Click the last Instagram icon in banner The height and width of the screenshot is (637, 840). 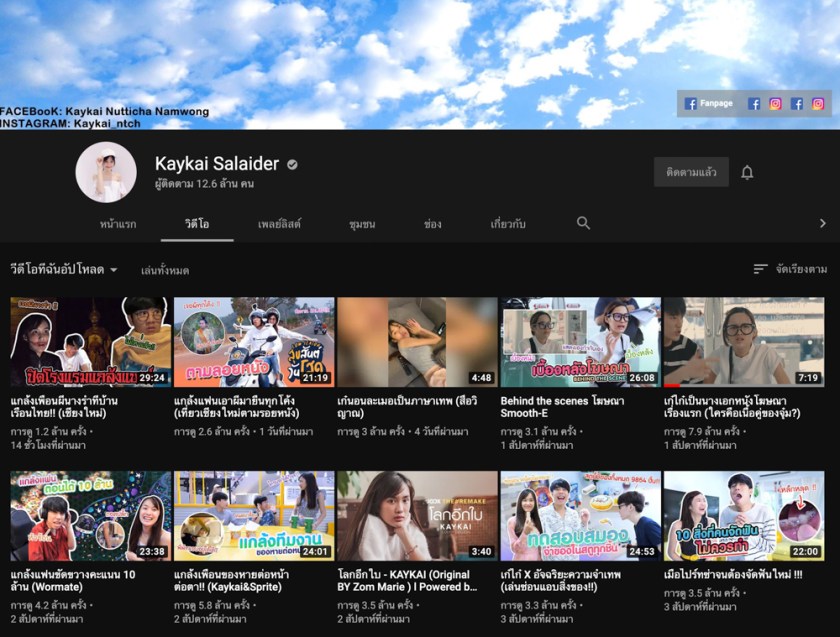click(818, 103)
